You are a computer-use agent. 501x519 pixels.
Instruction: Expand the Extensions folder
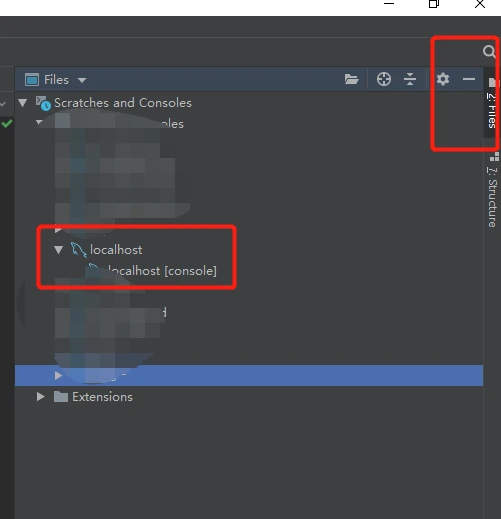[x=41, y=397]
